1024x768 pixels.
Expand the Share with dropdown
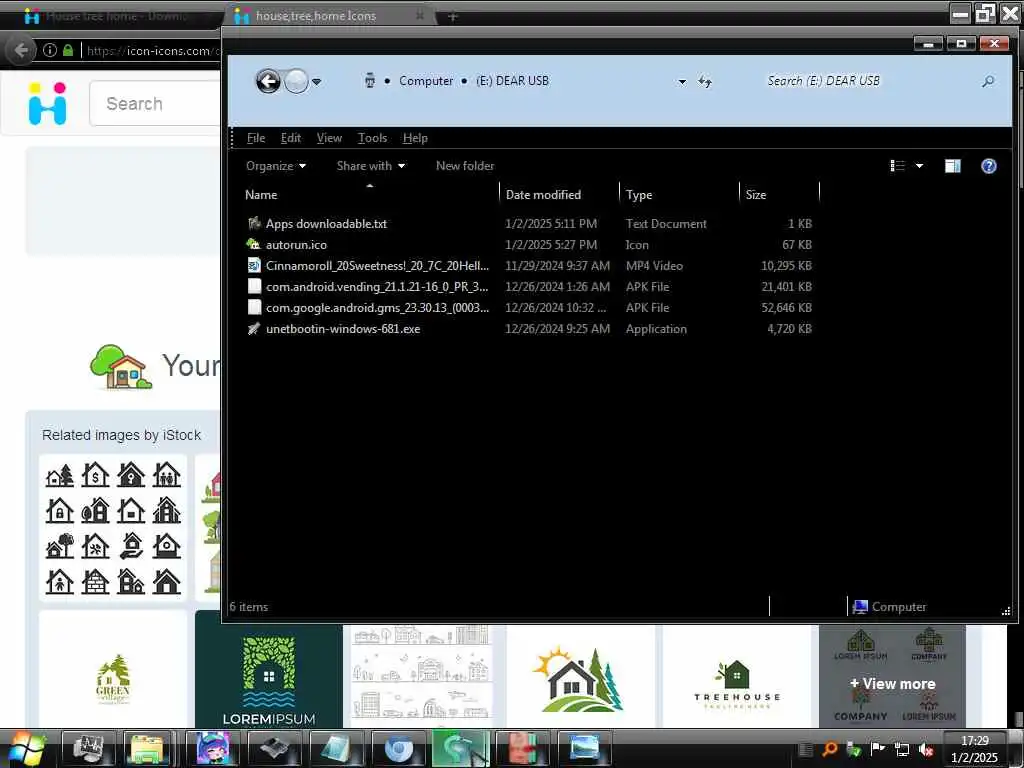370,166
